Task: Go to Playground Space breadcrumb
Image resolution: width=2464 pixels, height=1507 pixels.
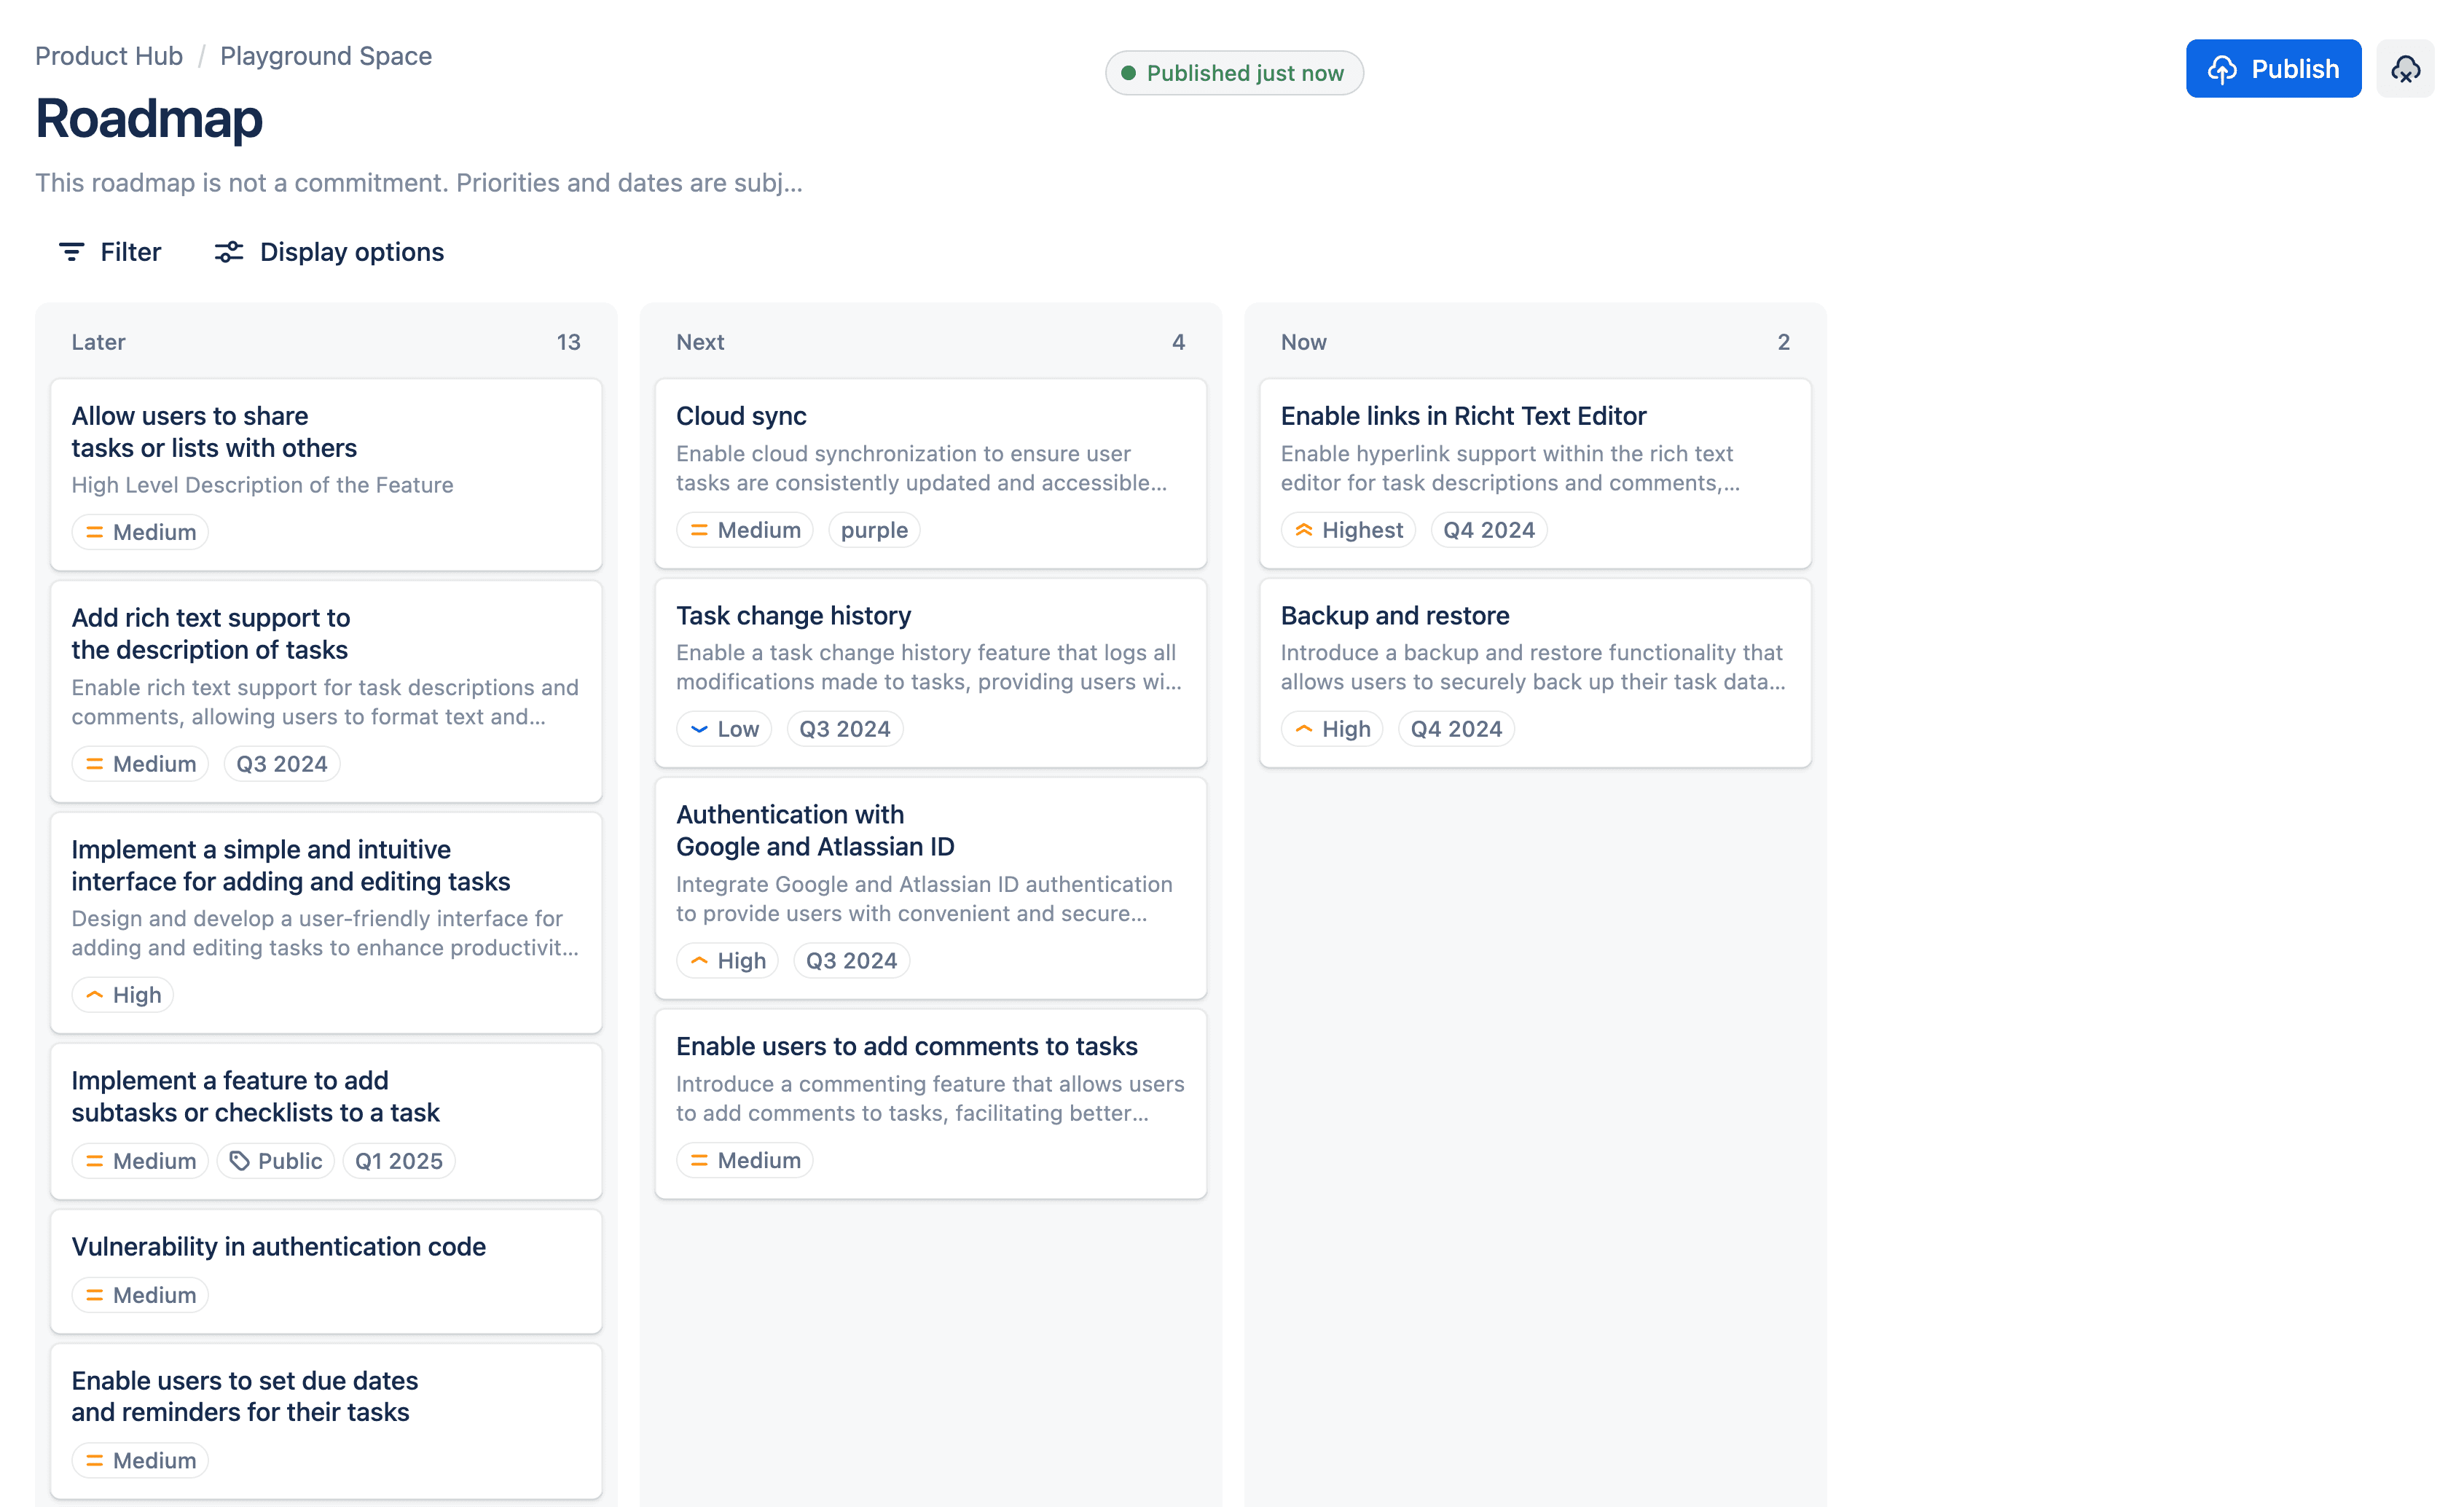Action: point(326,56)
